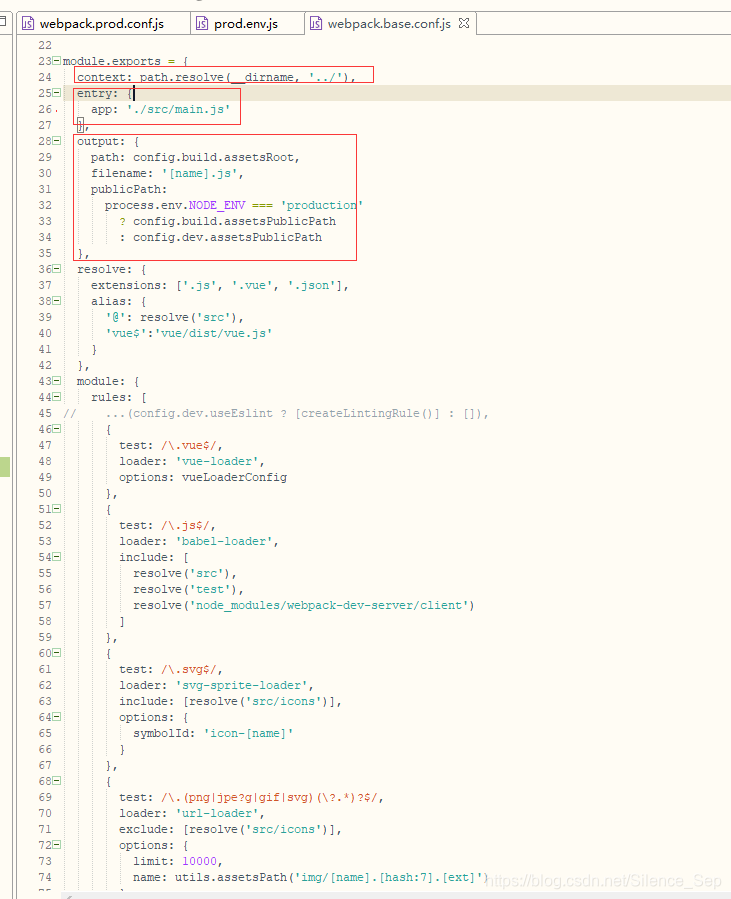Click the 'url-loader' string
Image resolution: width=731 pixels, height=899 pixels.
(x=217, y=813)
